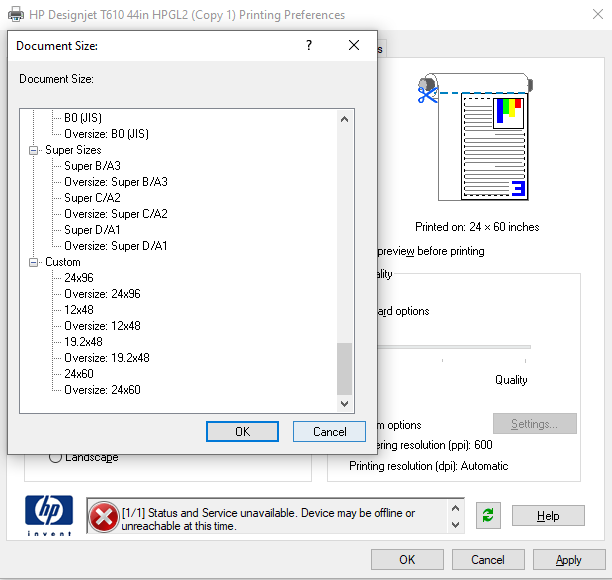Click the HP invent logo

pyautogui.click(x=49, y=516)
